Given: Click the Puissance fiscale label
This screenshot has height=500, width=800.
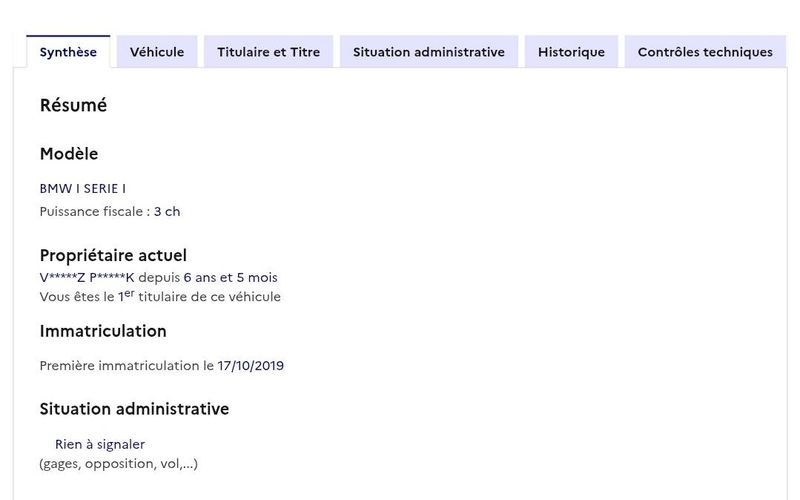Looking at the screenshot, I should [94, 211].
